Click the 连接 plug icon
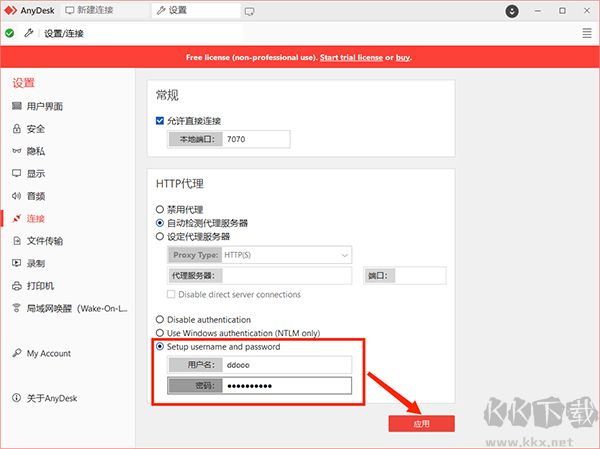The width and height of the screenshot is (600, 449). click(16, 218)
